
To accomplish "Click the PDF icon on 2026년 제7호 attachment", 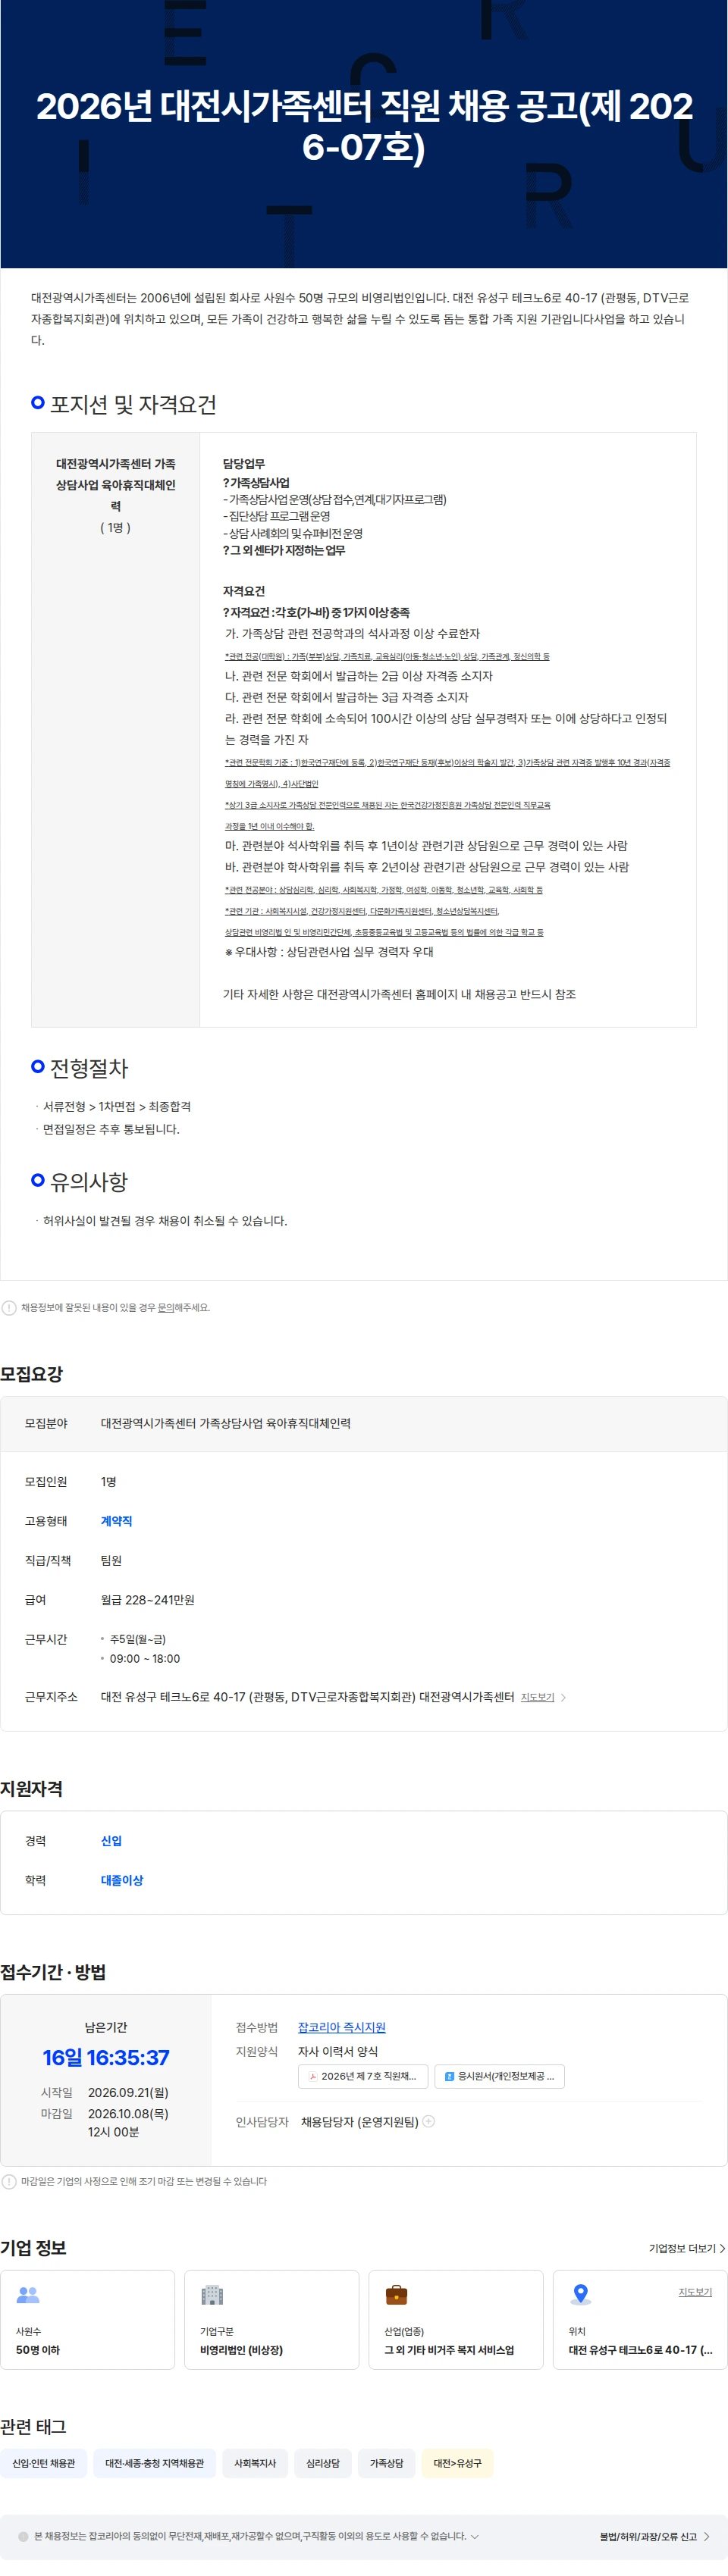I will (312, 2077).
